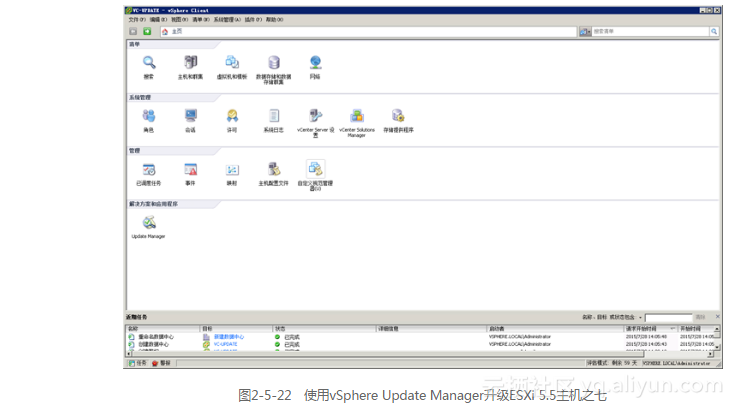Sort tasks by 名称 column header
Screen dimensions: 734x409
point(163,329)
